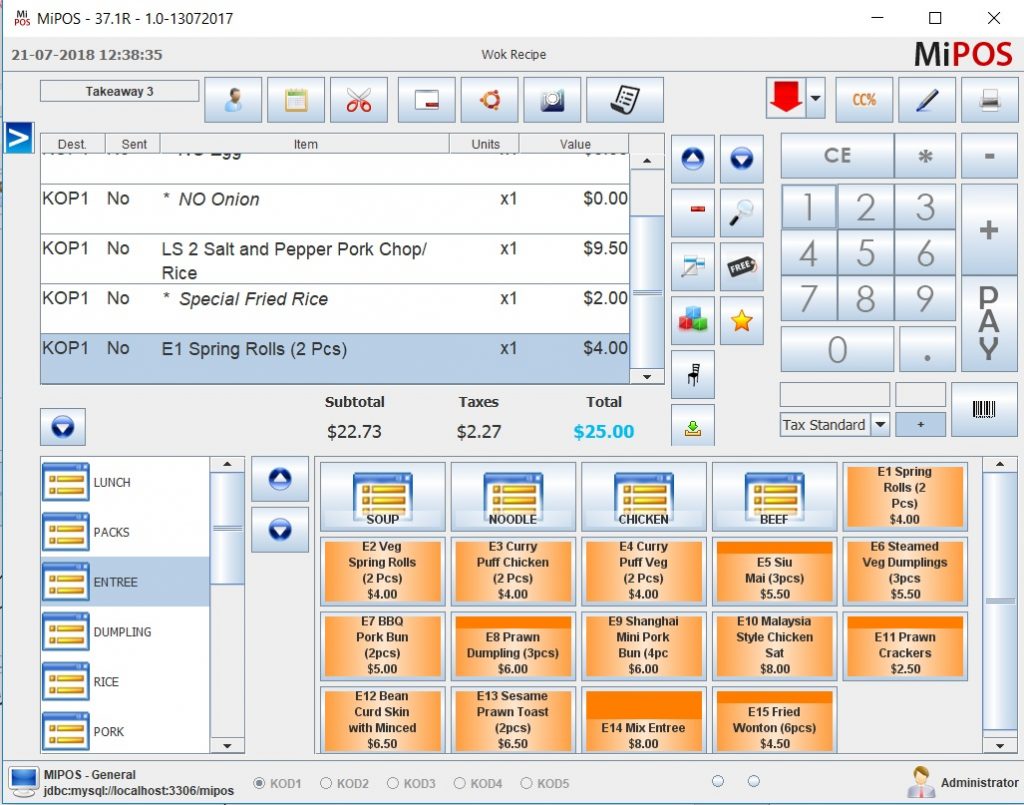Open the CHICKEN subcategory

tap(644, 497)
